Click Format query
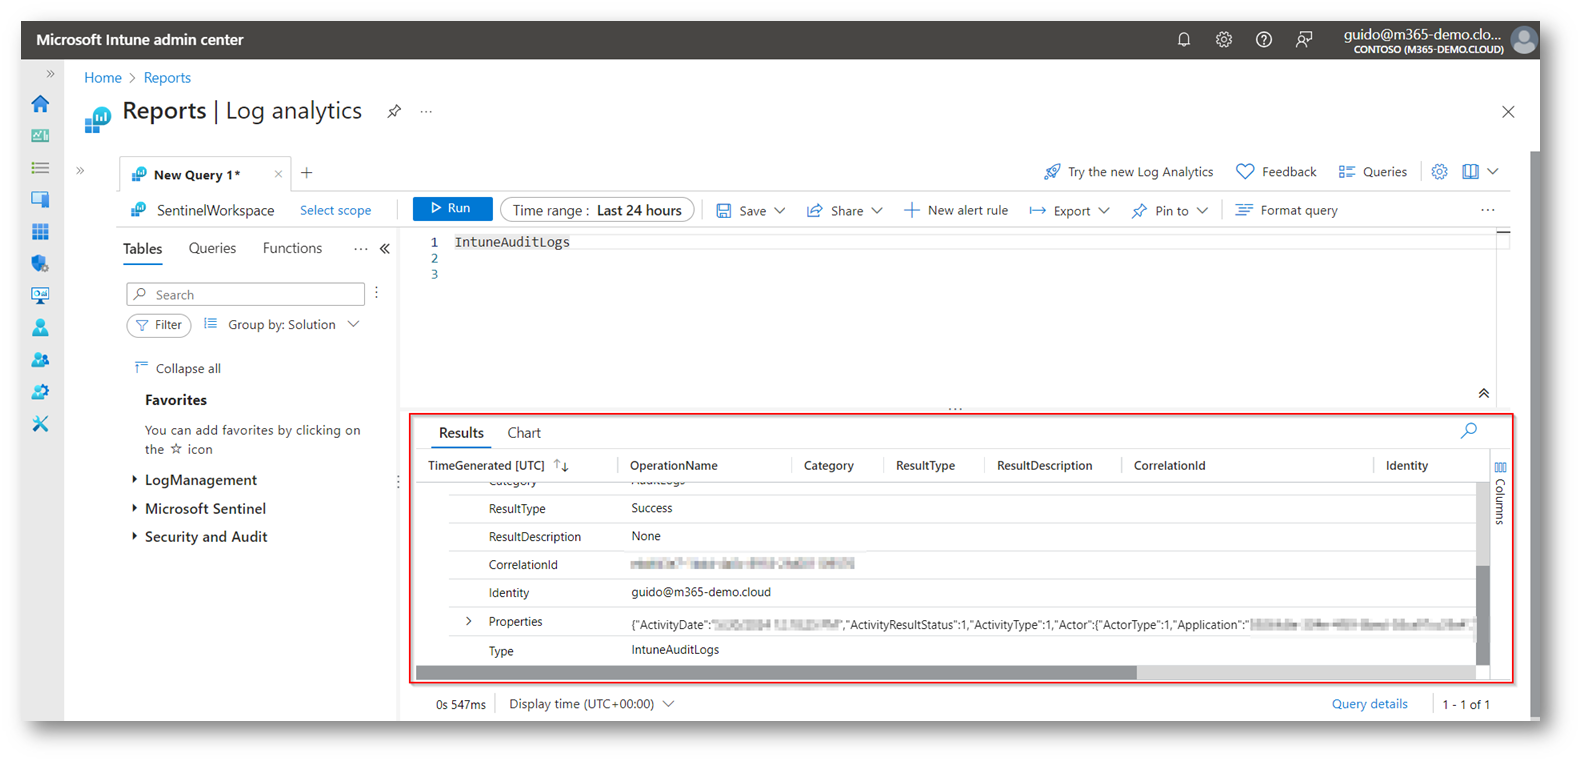 point(1287,211)
